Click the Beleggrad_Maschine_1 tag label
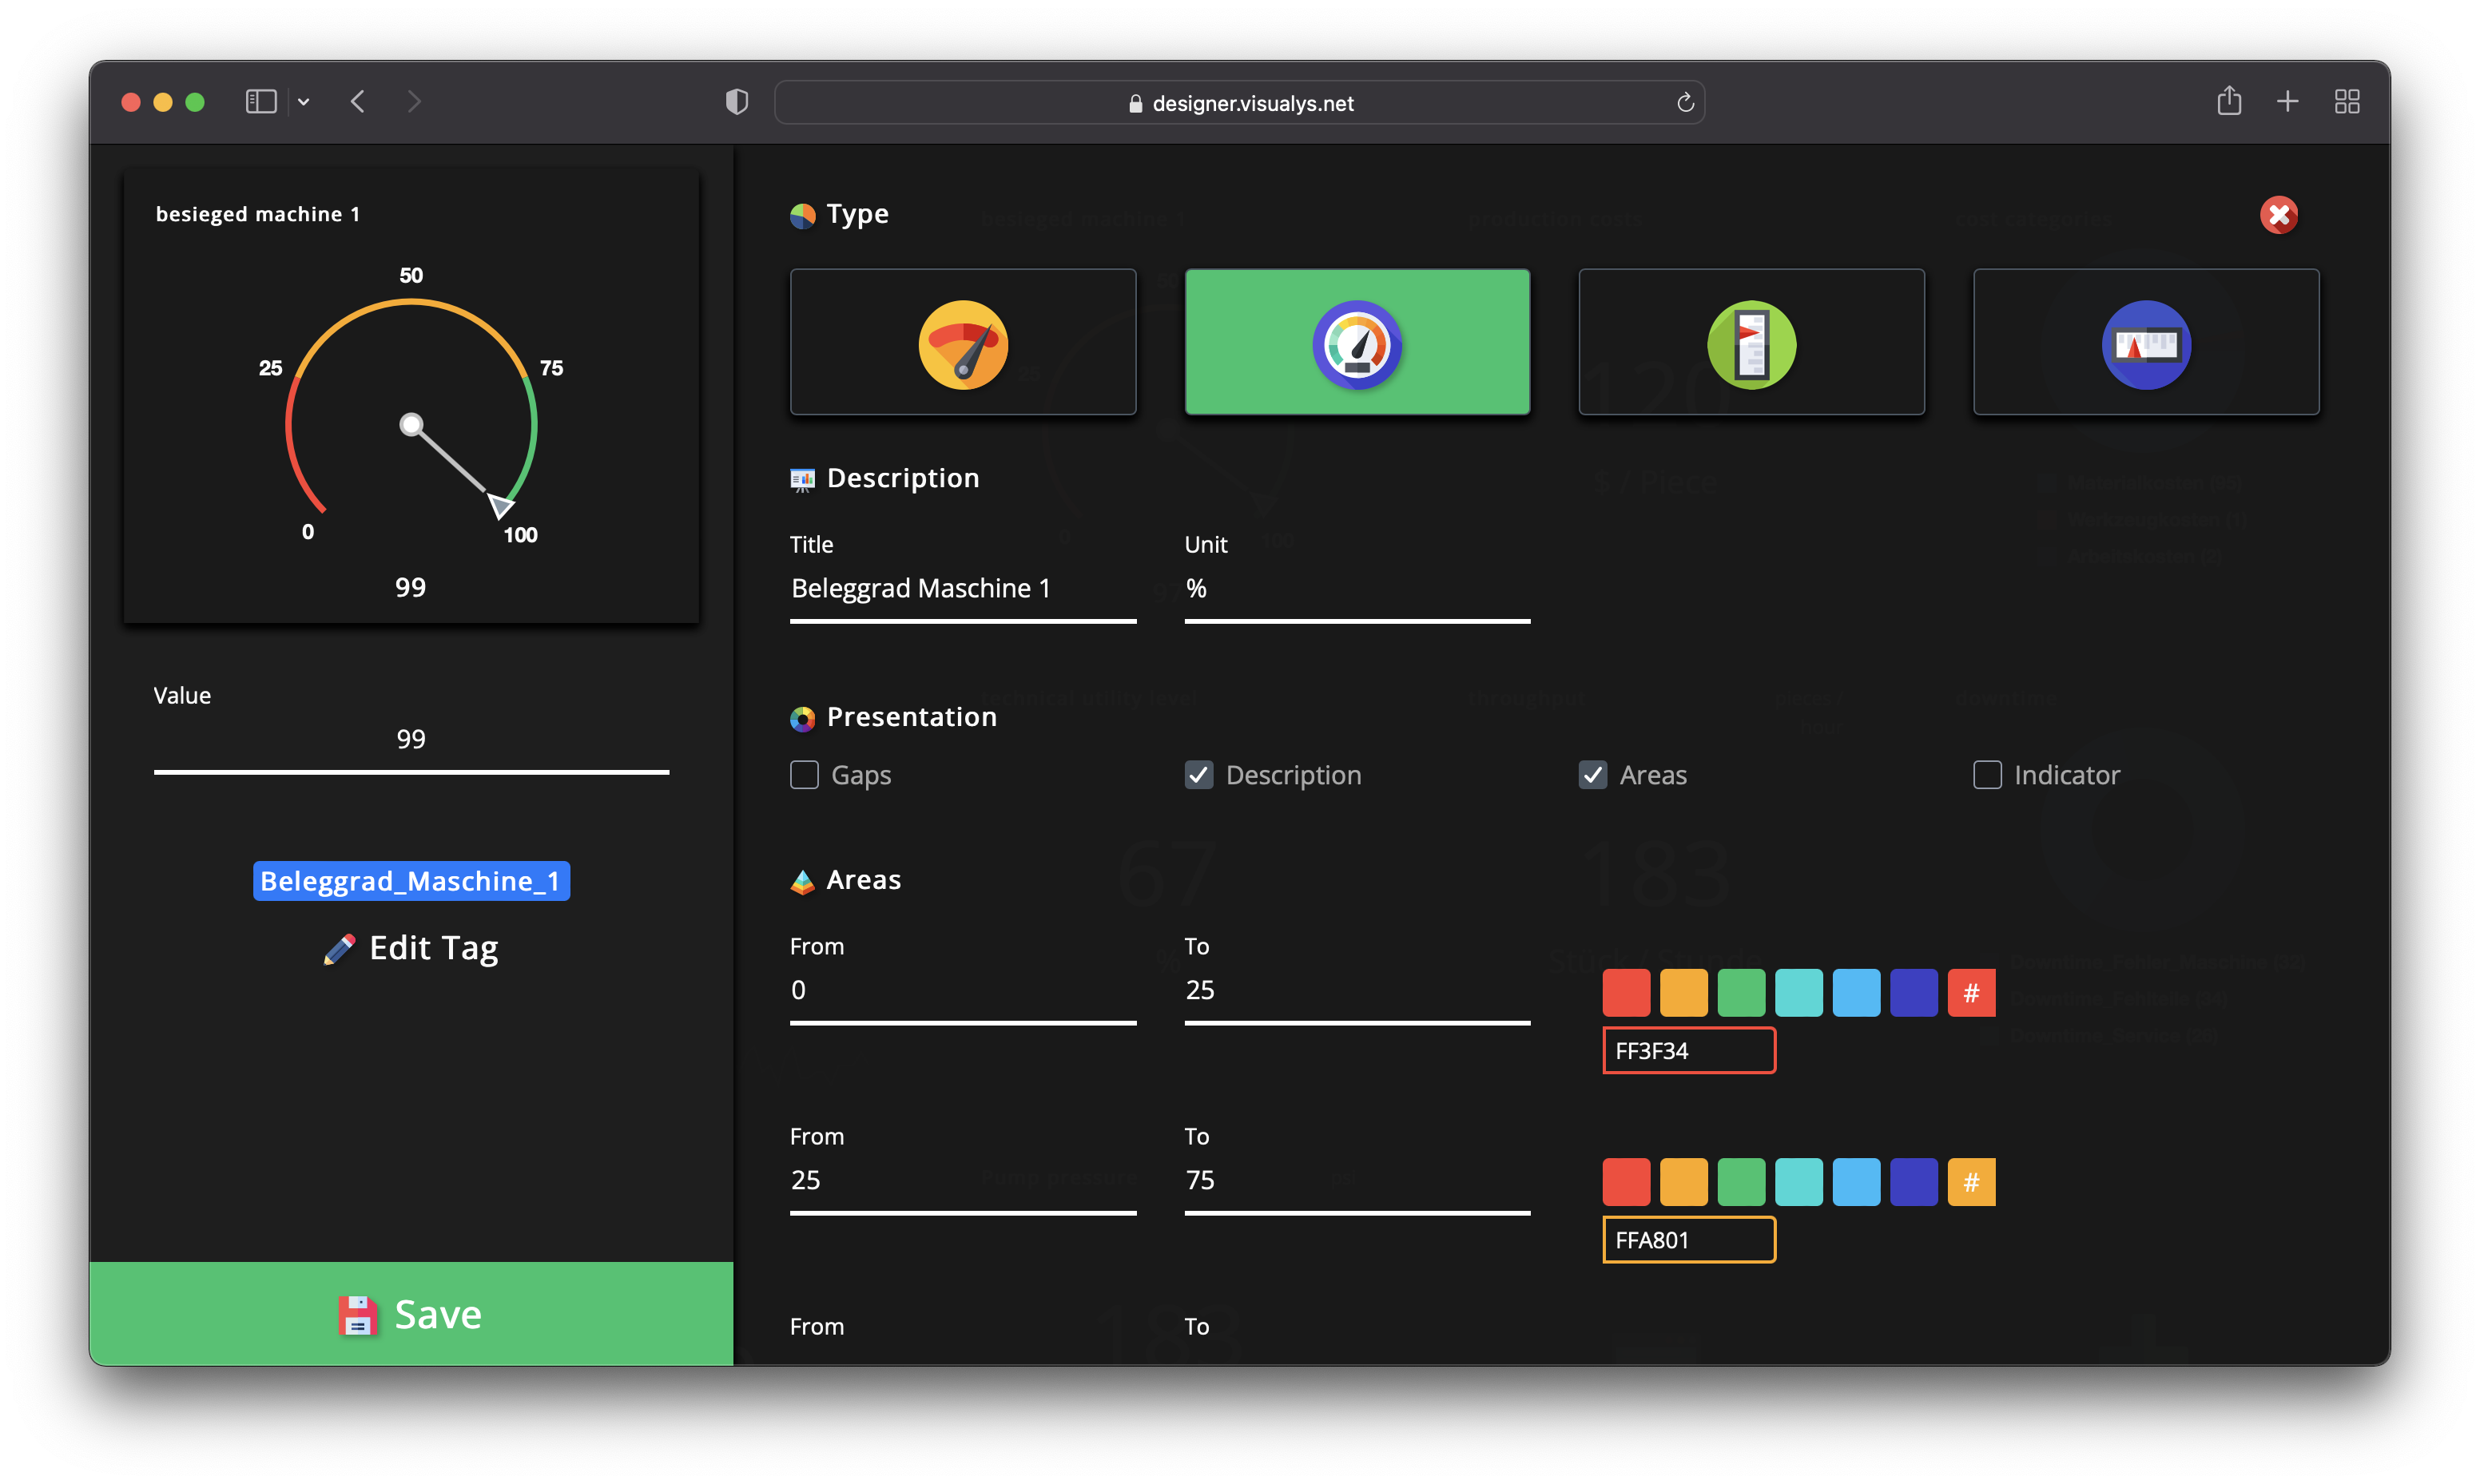The height and width of the screenshot is (1484, 2480). [x=410, y=882]
